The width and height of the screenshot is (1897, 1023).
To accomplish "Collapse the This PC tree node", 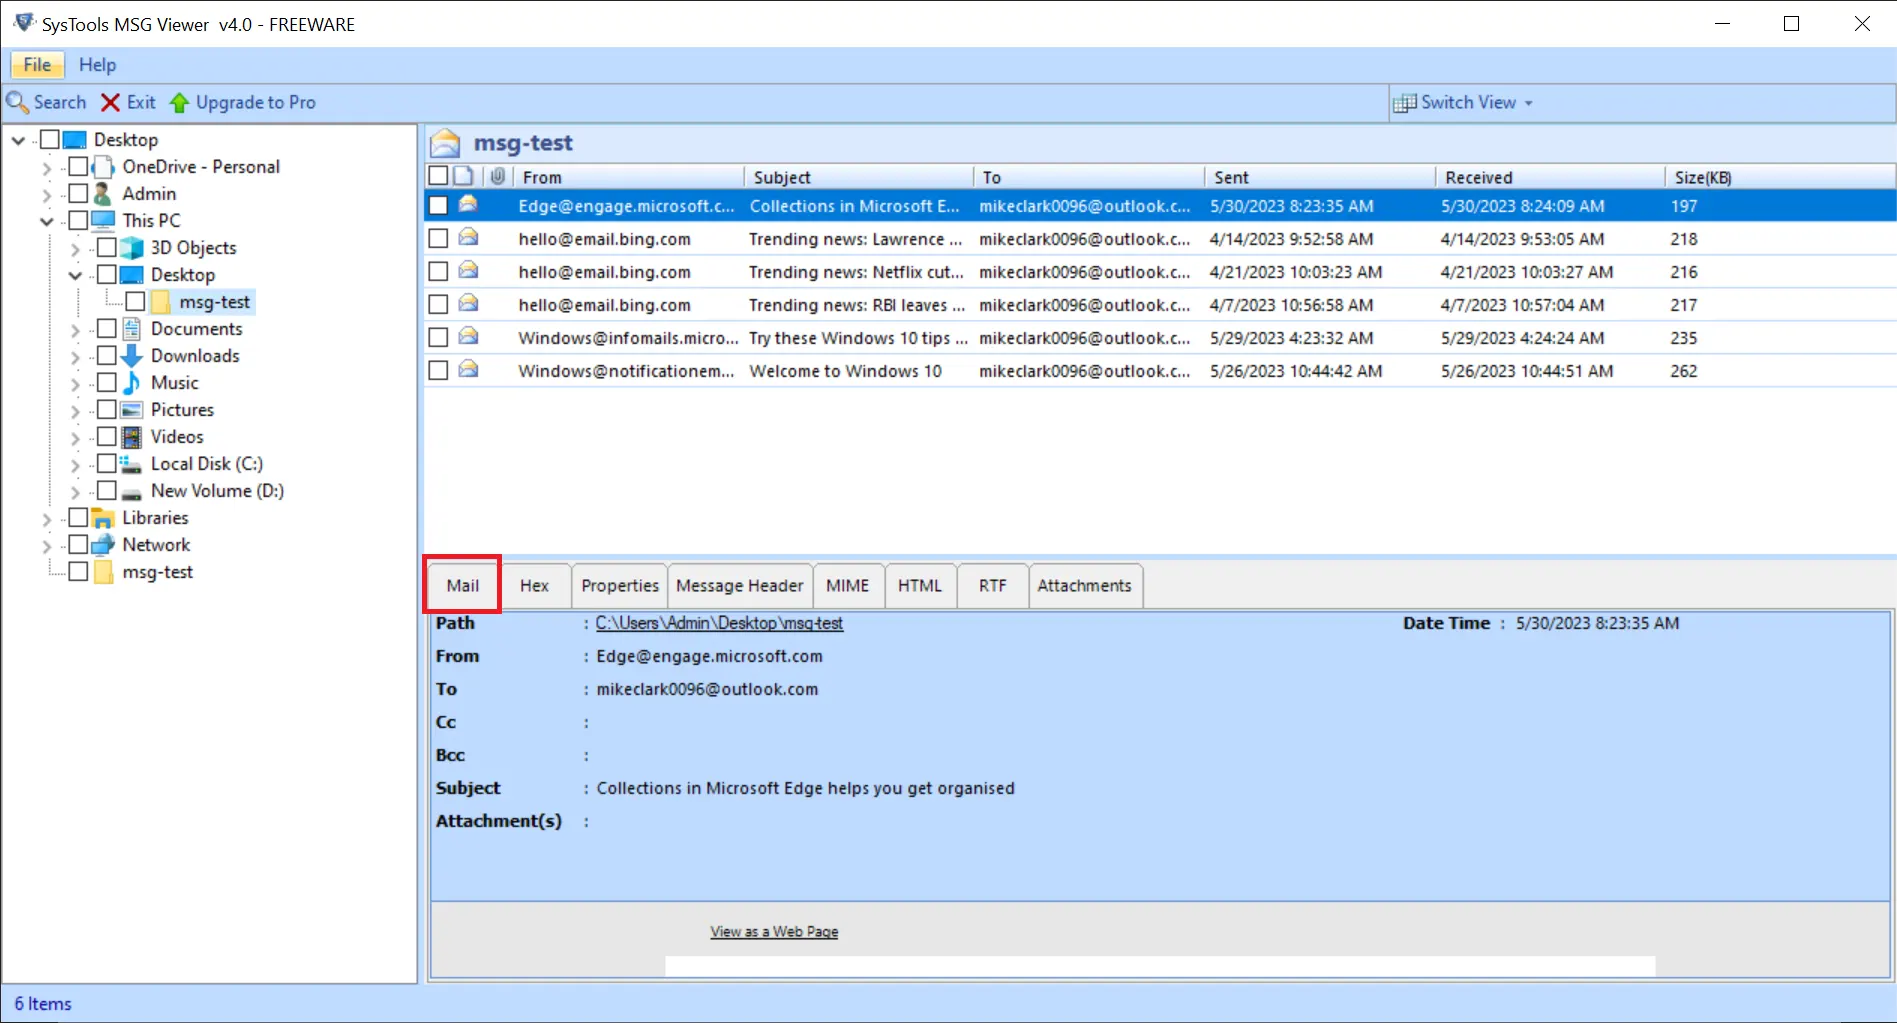I will [46, 221].
